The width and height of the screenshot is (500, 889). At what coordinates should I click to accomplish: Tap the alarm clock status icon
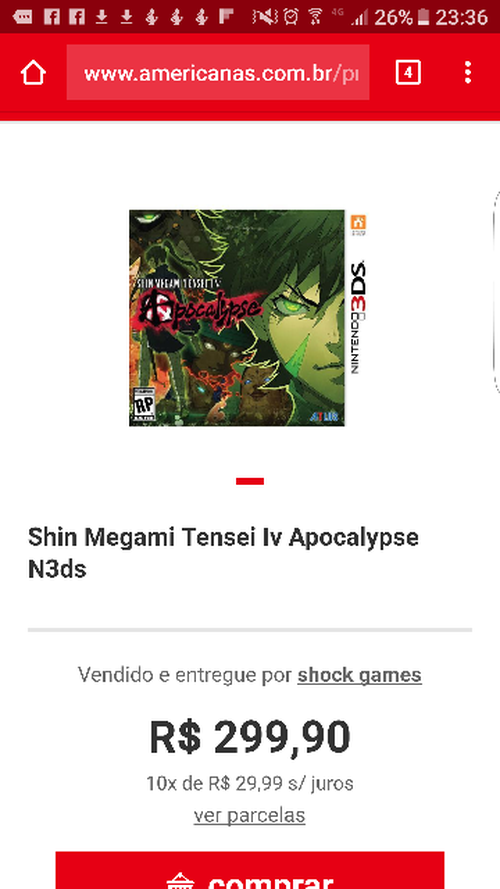[x=291, y=17]
